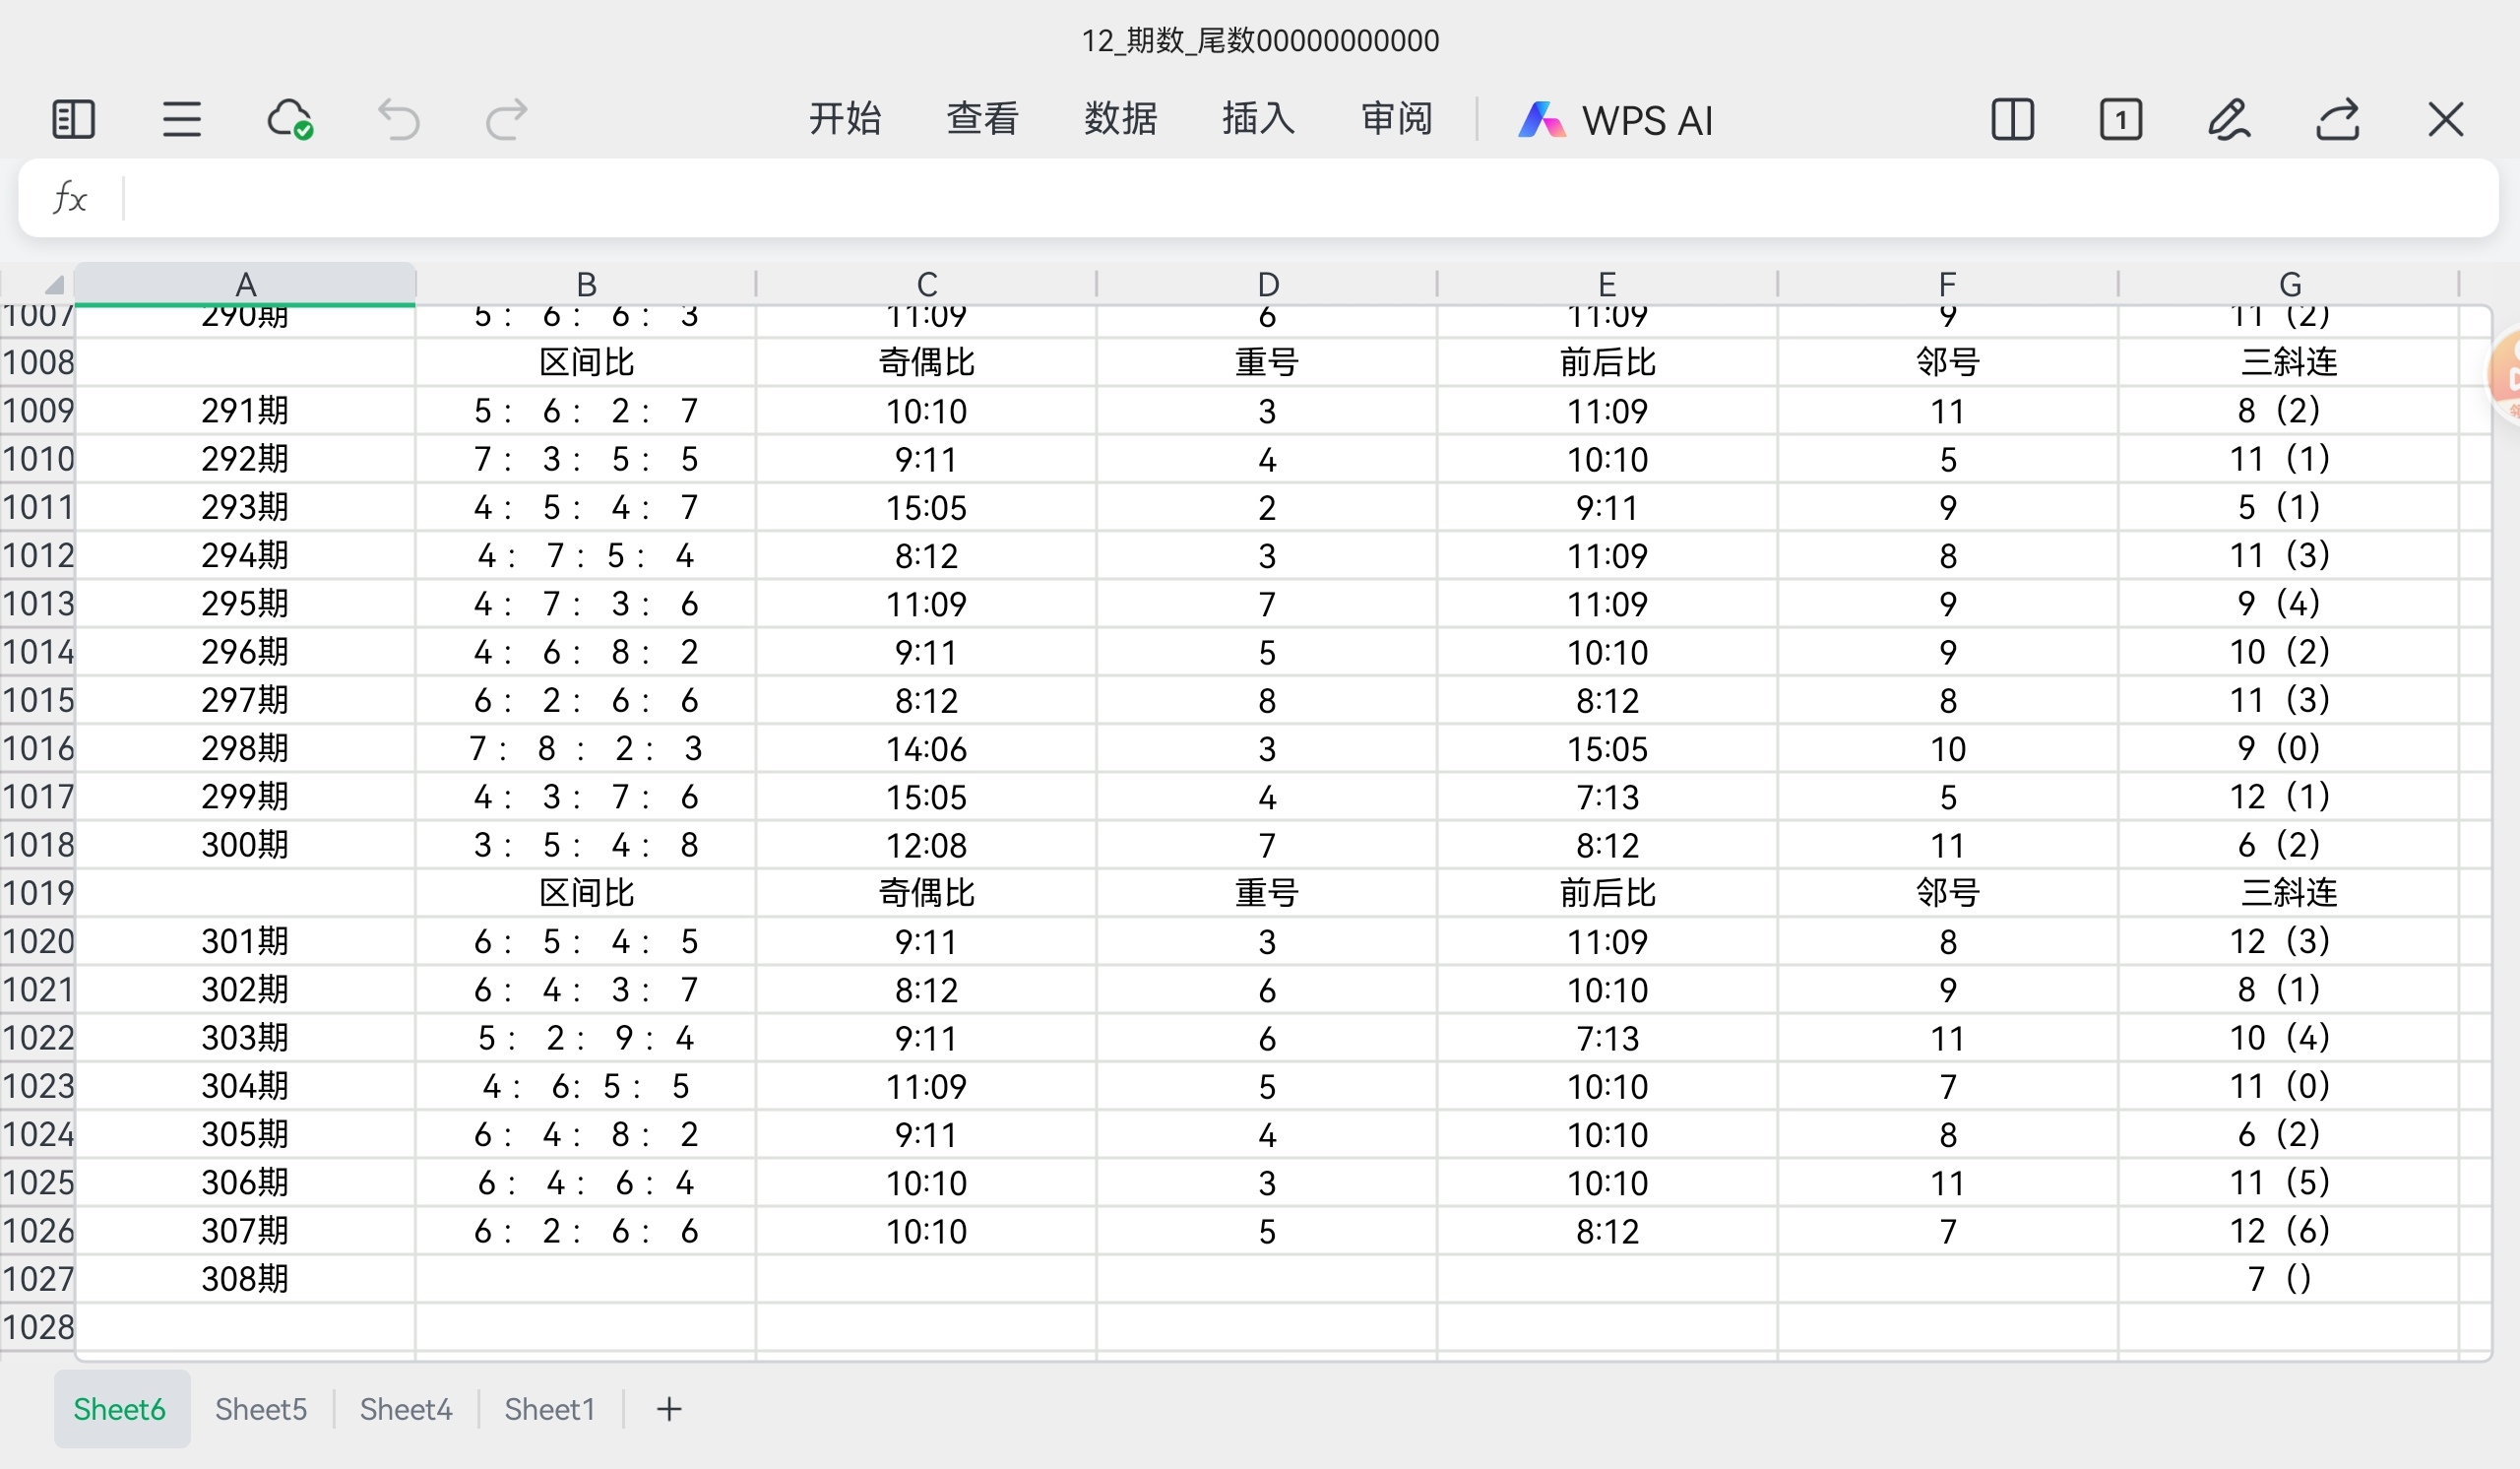Select row 1008 header
The height and width of the screenshot is (1469, 2520).
pos(38,362)
